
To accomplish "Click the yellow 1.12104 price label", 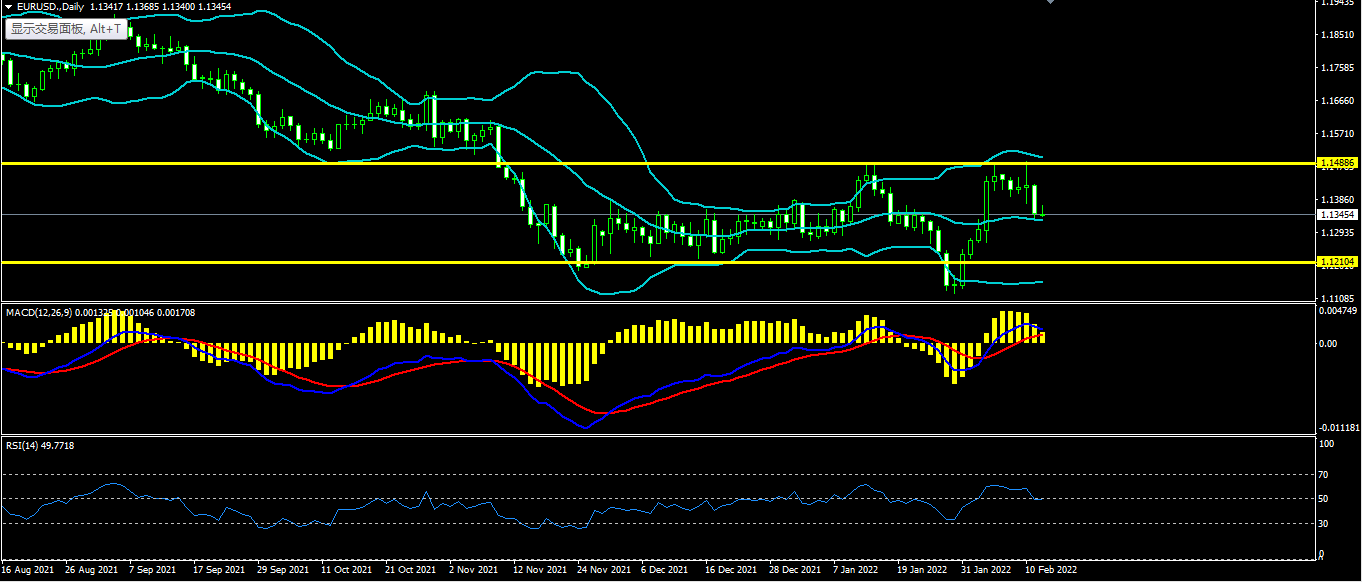I will (x=1337, y=262).
